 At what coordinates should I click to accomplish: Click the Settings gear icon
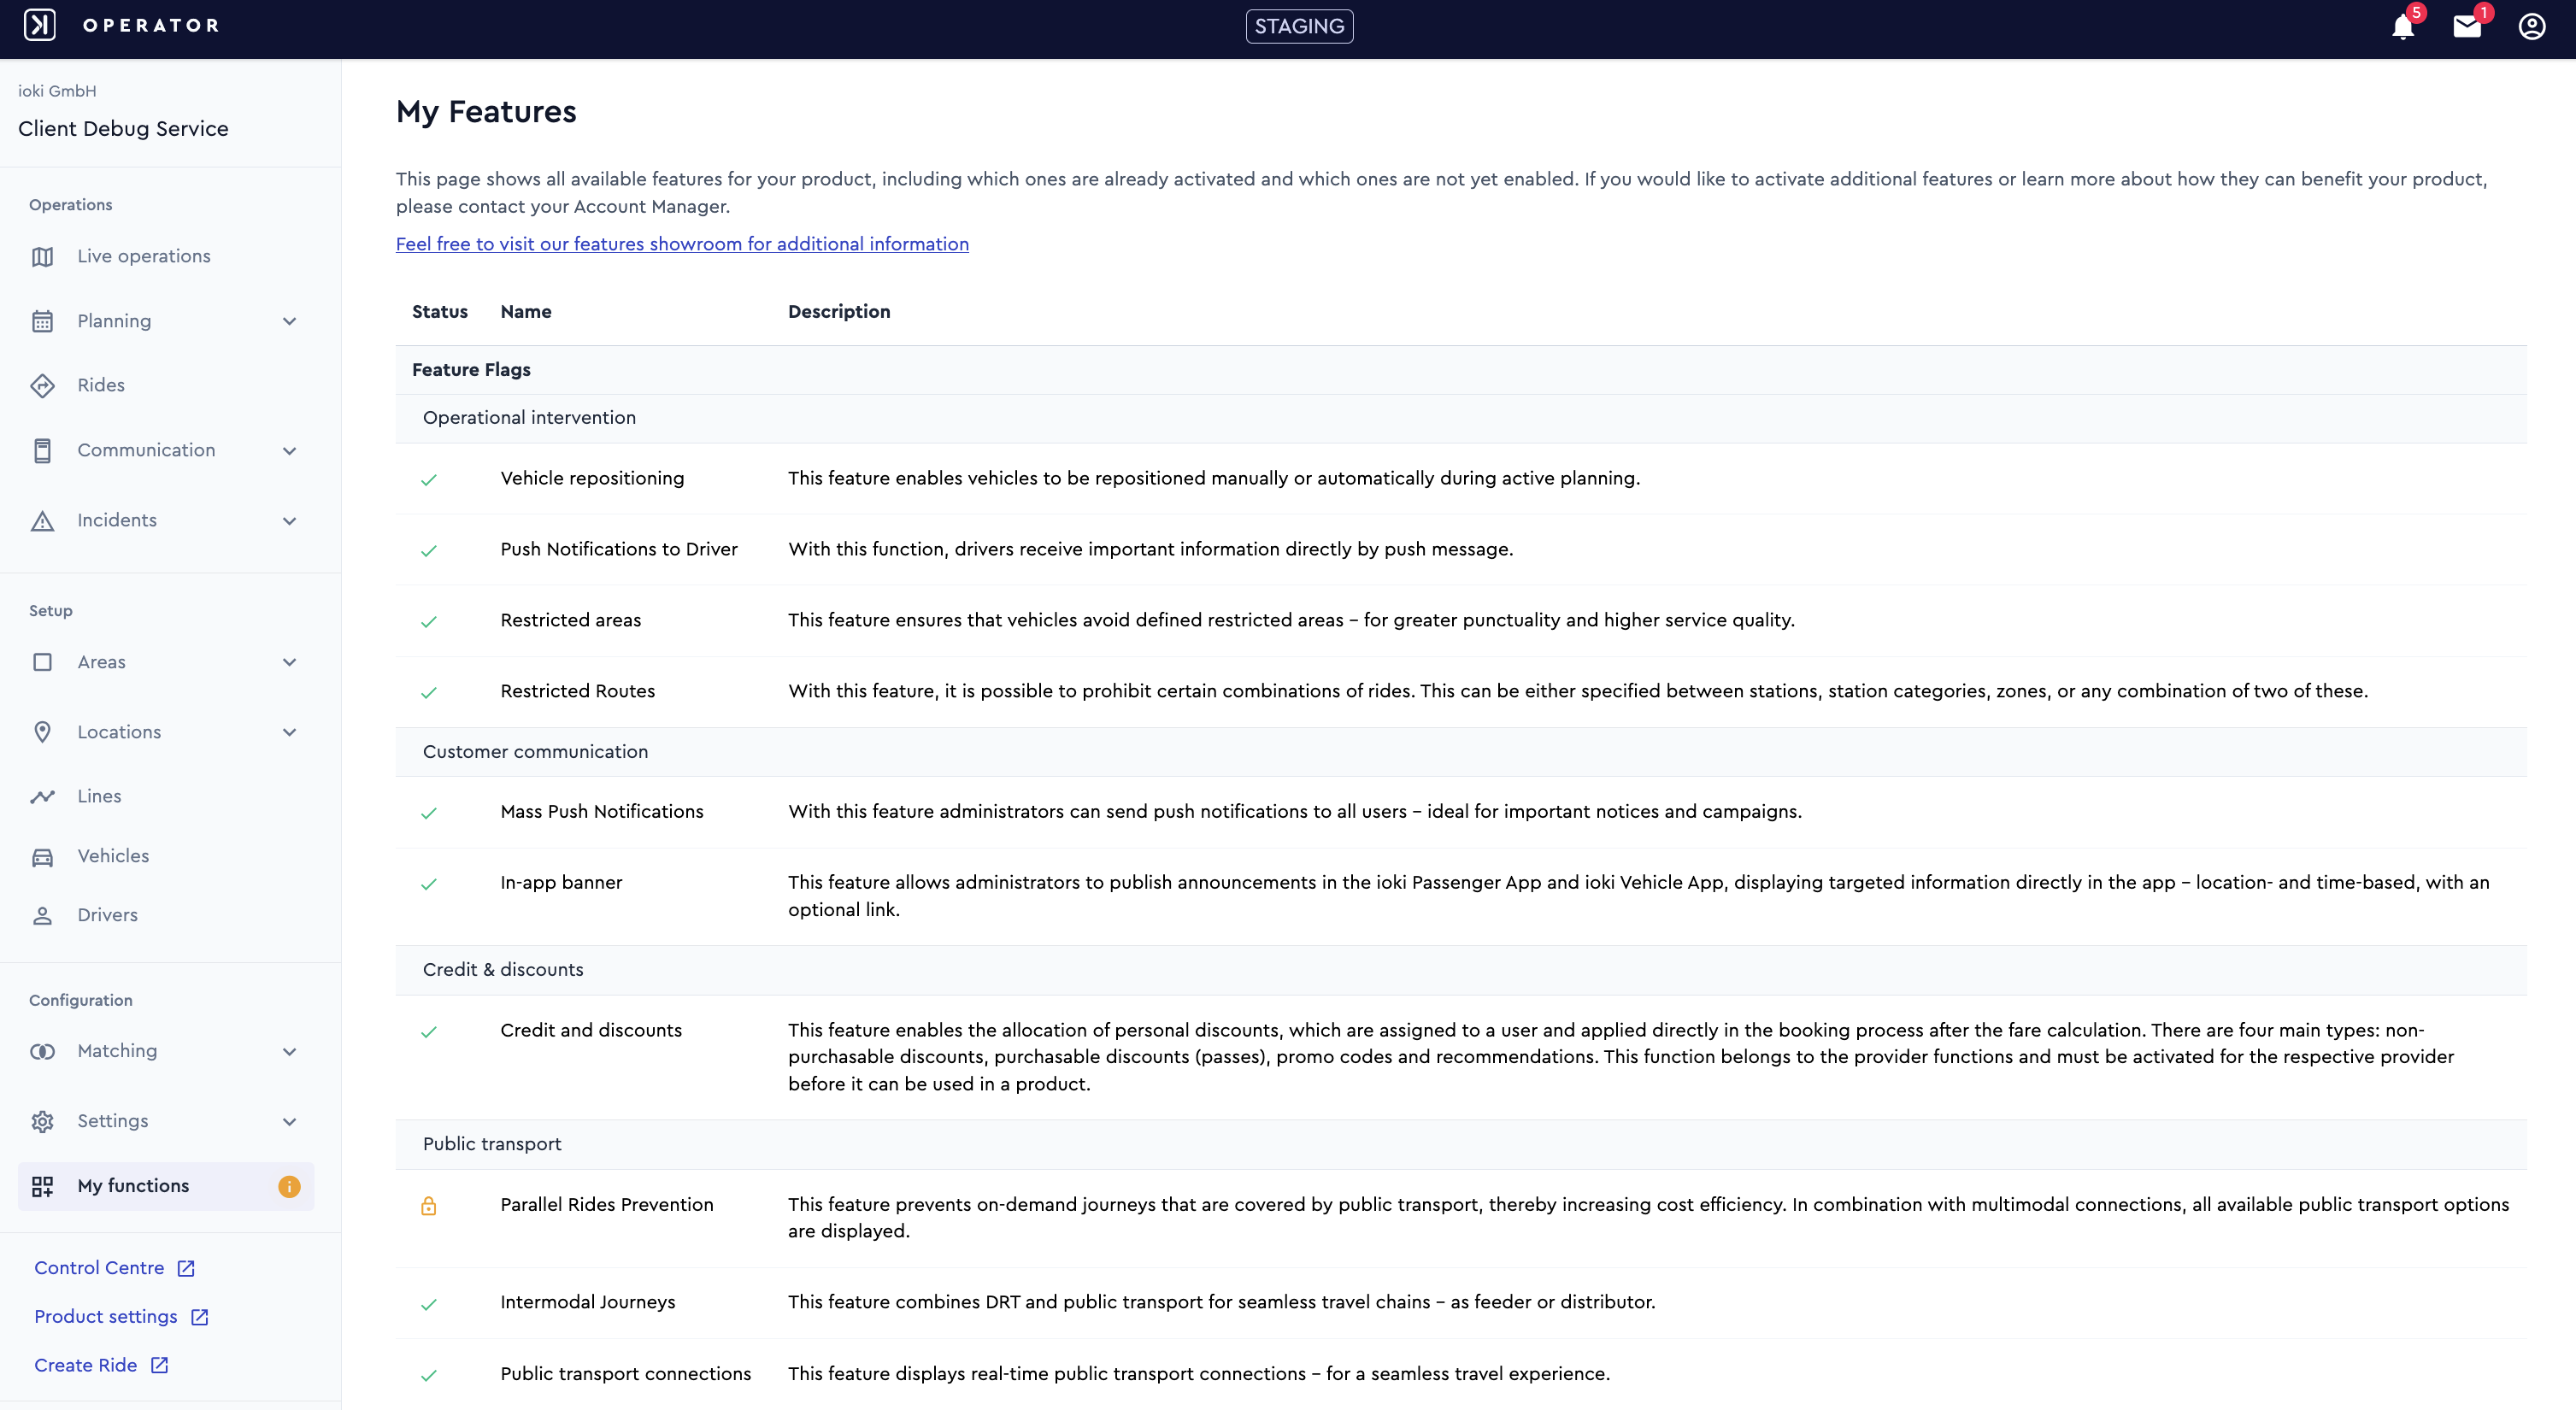point(42,1122)
